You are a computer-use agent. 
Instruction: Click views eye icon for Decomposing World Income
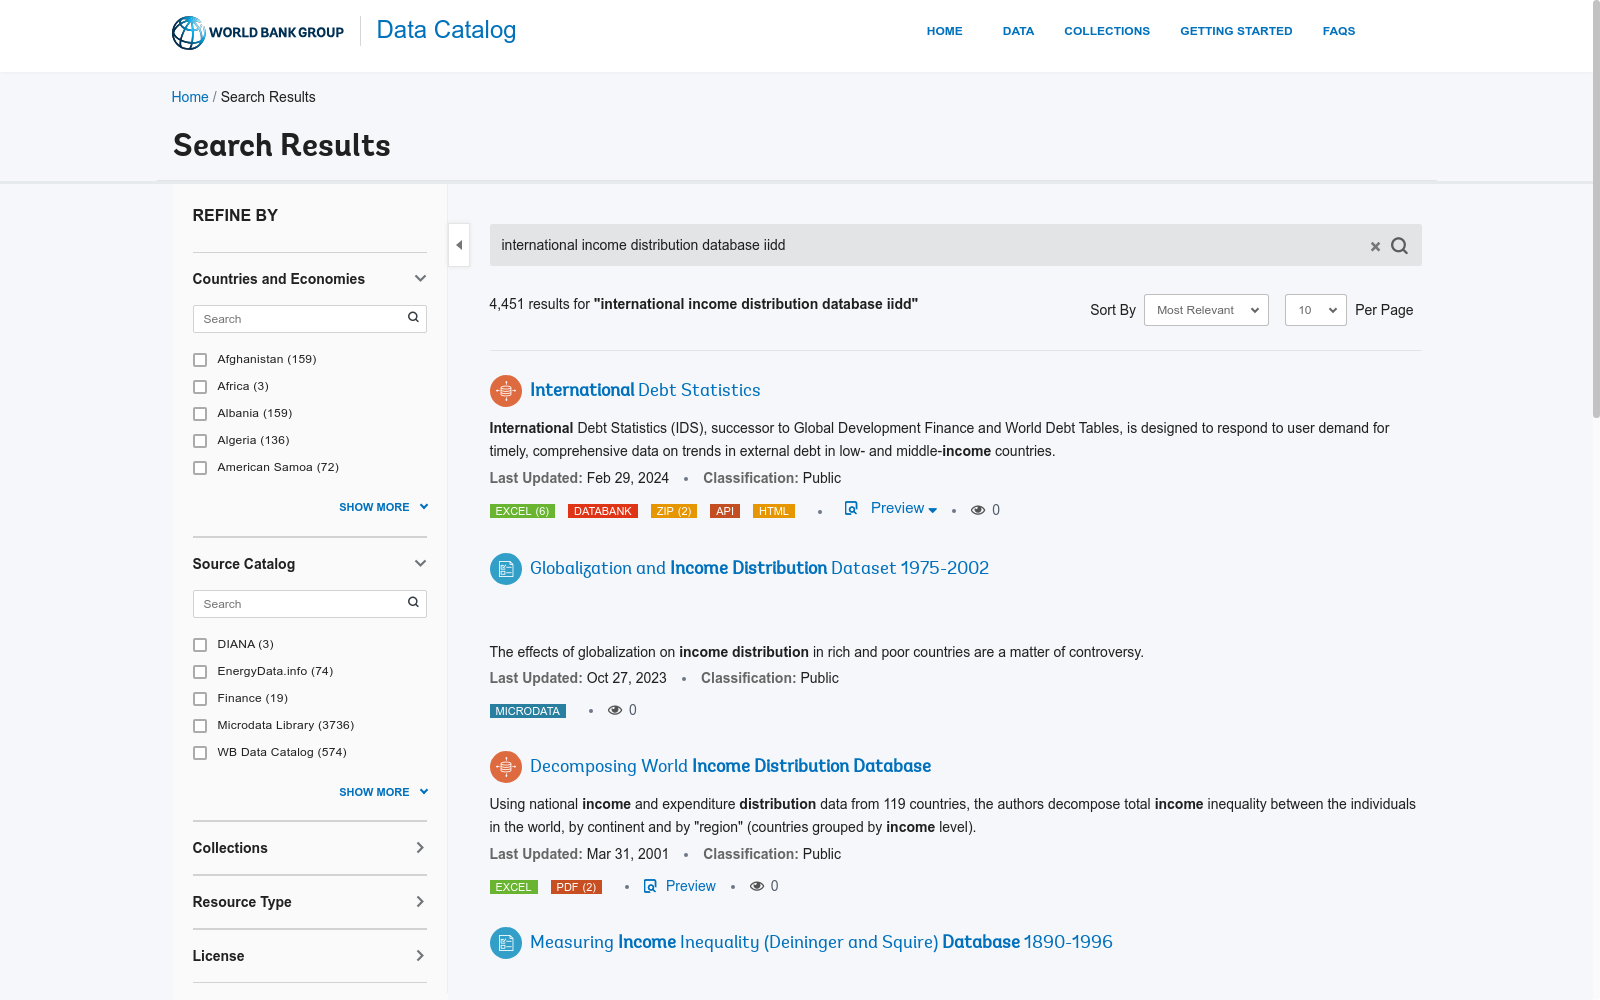[757, 886]
